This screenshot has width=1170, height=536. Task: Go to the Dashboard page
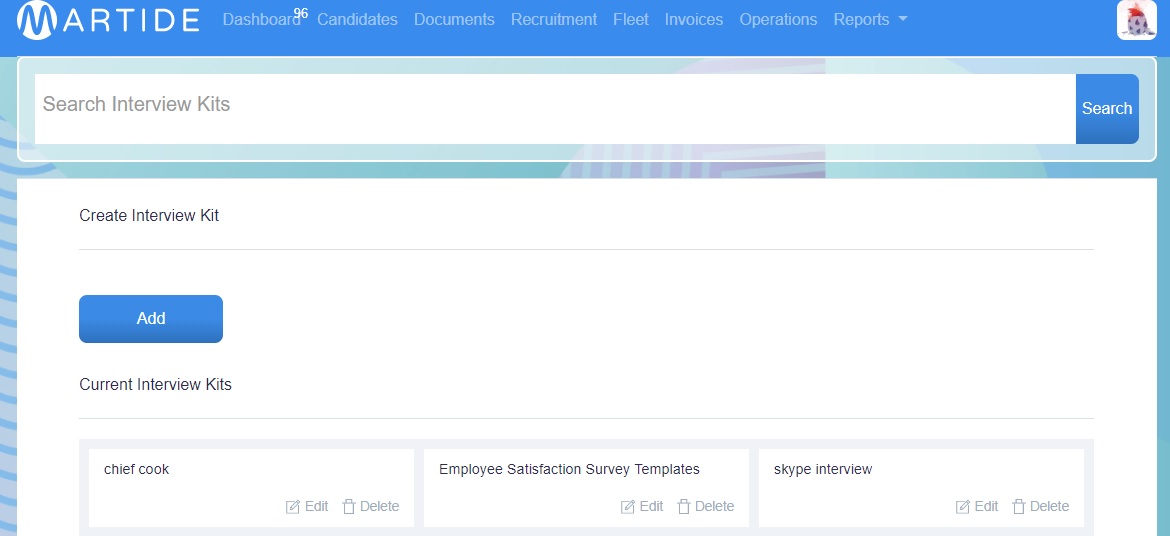[x=261, y=20]
